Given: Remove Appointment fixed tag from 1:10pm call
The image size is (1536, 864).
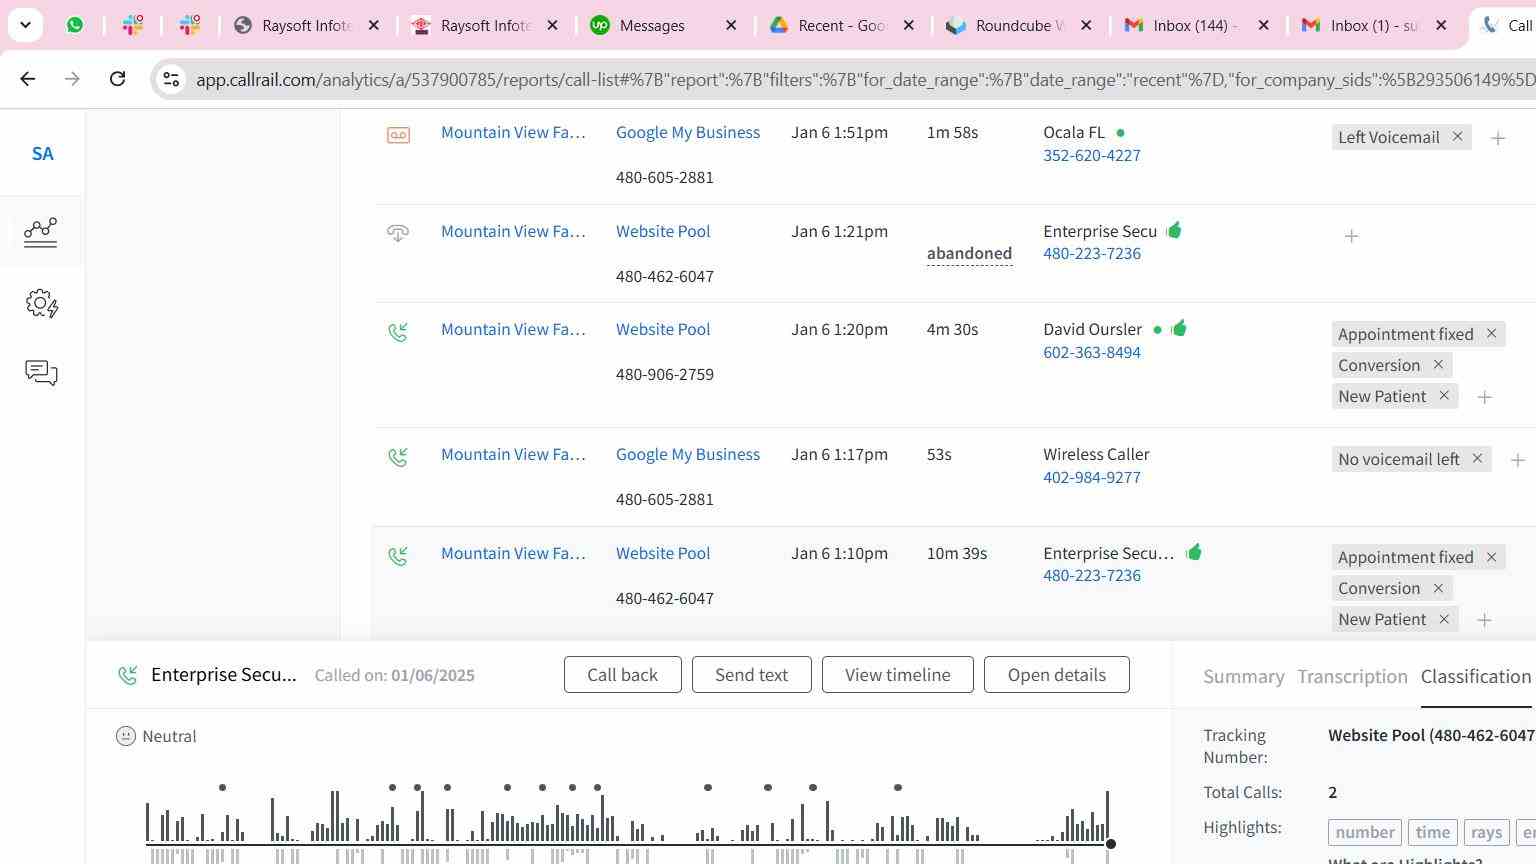Looking at the screenshot, I should tap(1491, 556).
